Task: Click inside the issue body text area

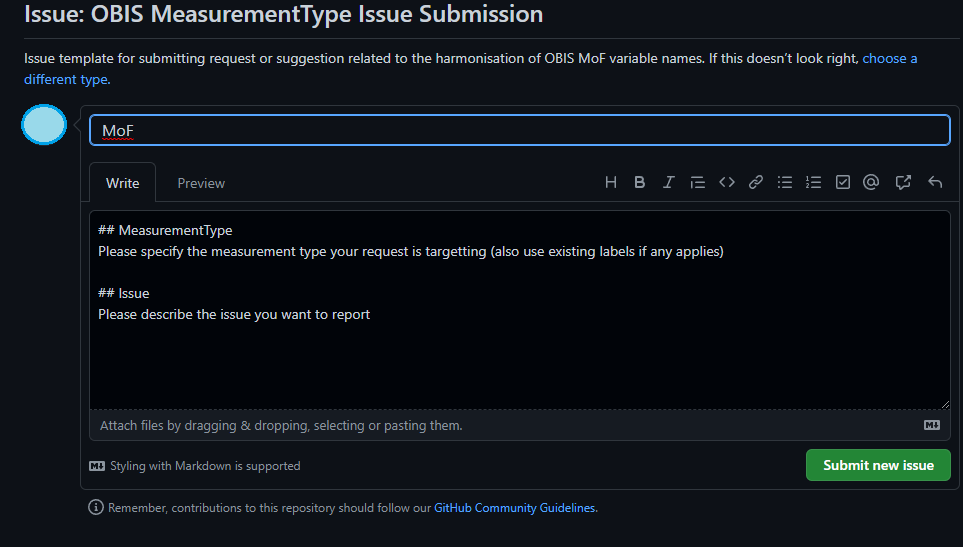Action: 520,310
